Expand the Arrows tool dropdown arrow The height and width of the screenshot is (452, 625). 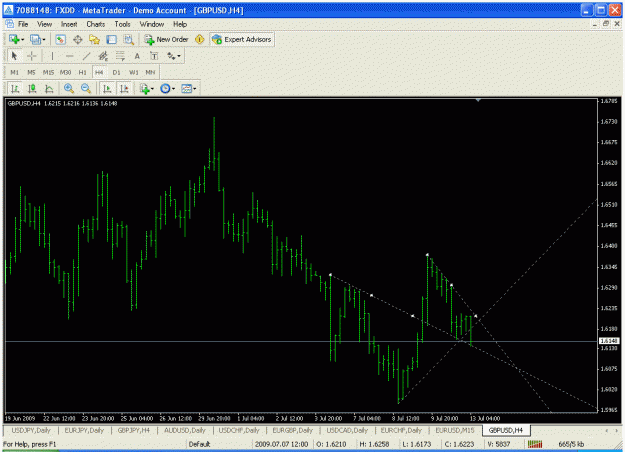[x=179, y=56]
